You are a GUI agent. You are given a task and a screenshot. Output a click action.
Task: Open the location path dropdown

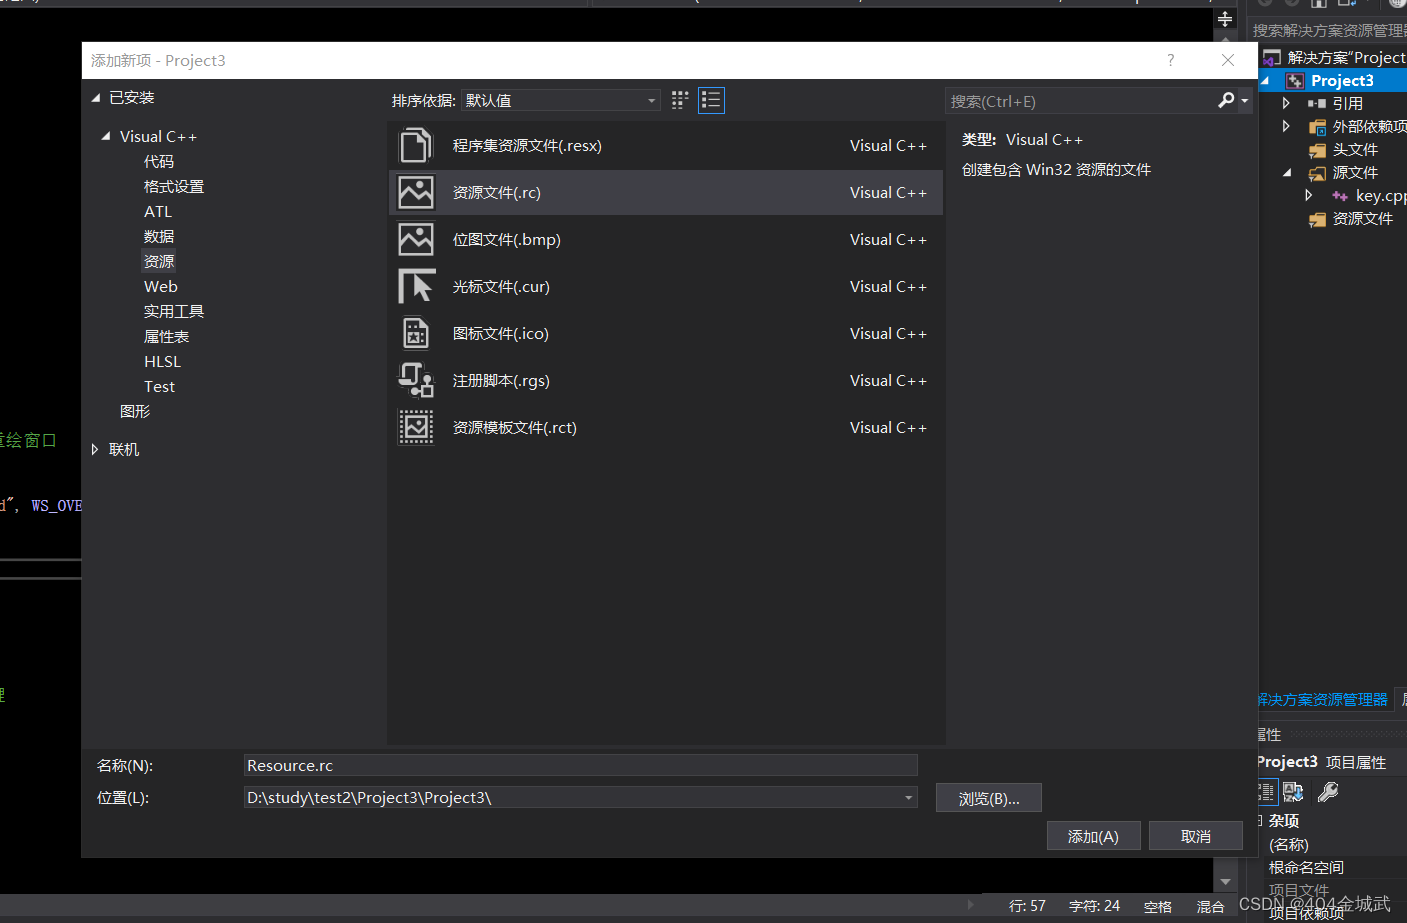point(908,797)
